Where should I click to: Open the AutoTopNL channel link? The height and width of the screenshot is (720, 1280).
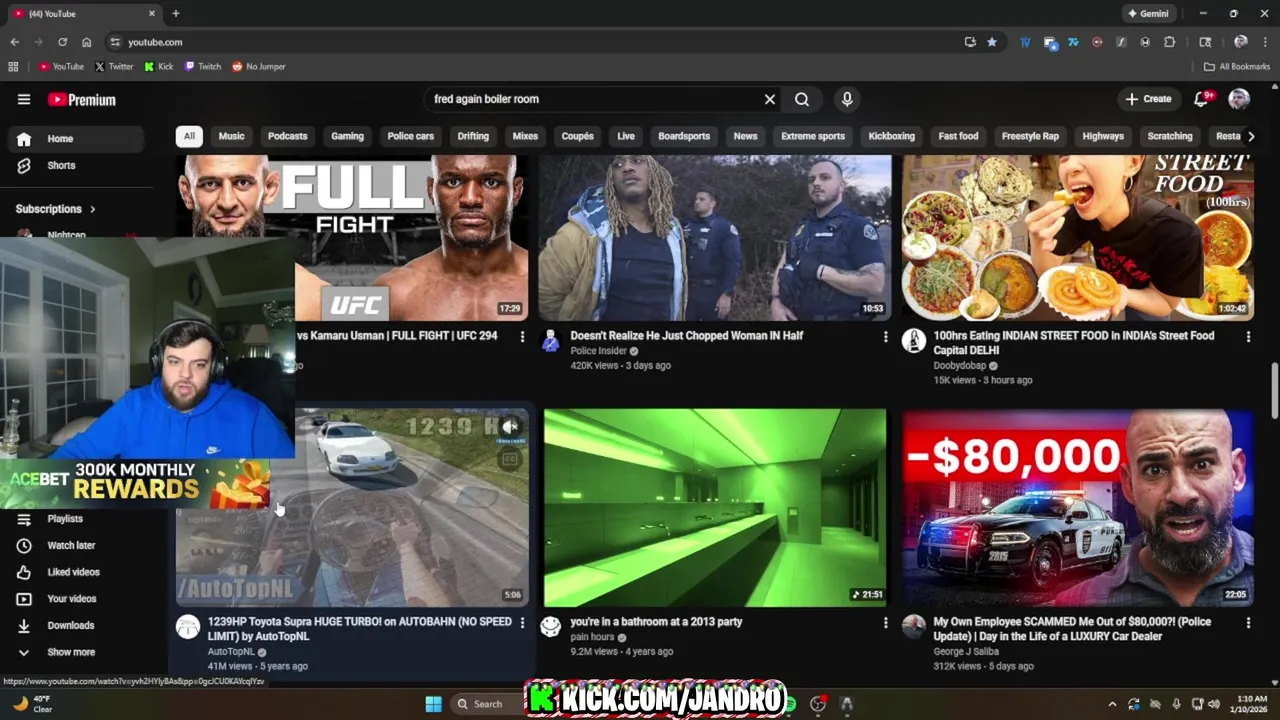[231, 652]
